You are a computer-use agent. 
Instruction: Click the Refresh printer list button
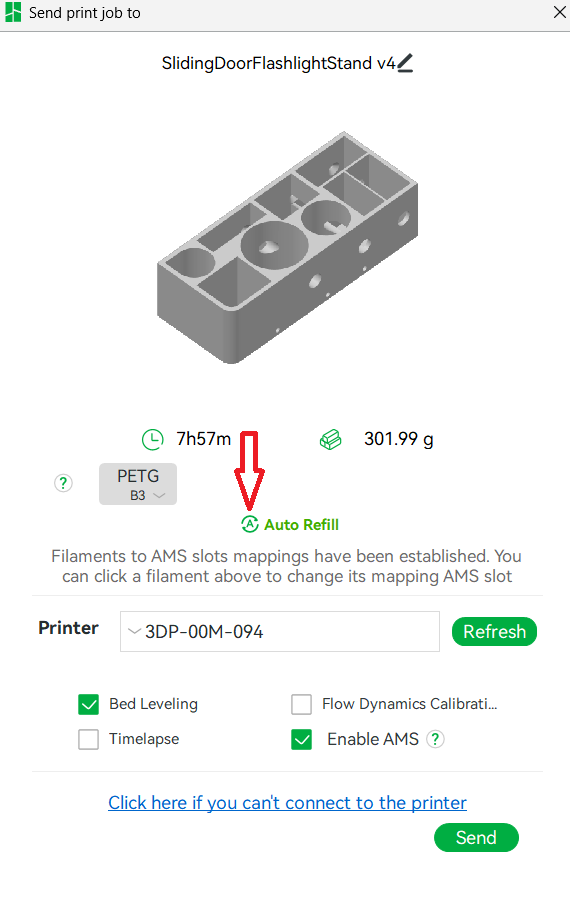494,632
